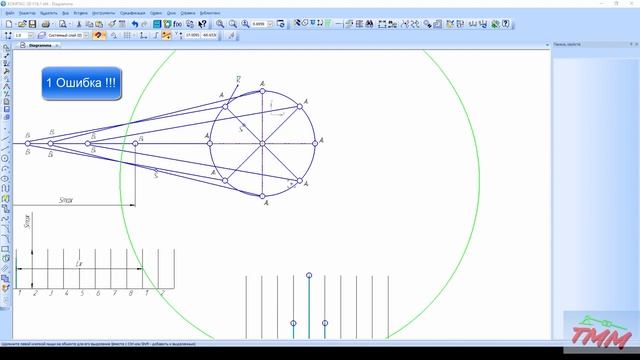640x360 pixels.
Task: Close the Diagramma document tab
Action: 57,45
